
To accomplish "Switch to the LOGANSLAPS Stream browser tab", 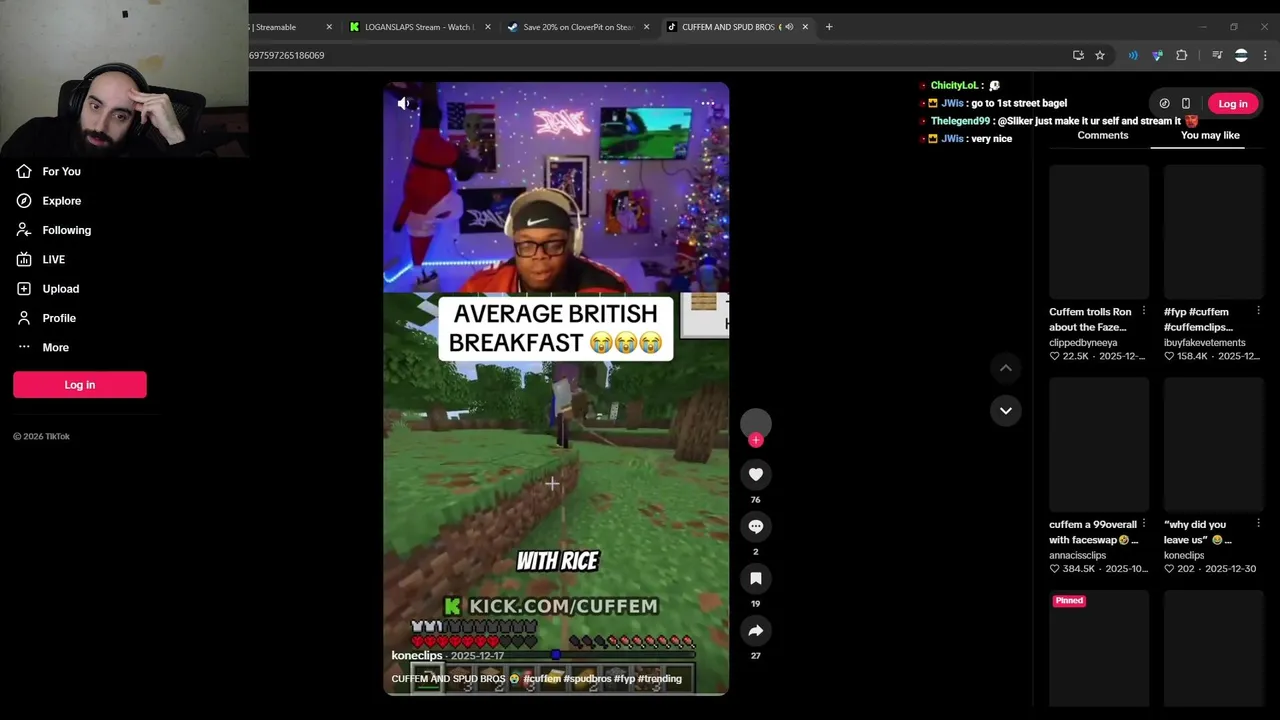I will click(418, 27).
